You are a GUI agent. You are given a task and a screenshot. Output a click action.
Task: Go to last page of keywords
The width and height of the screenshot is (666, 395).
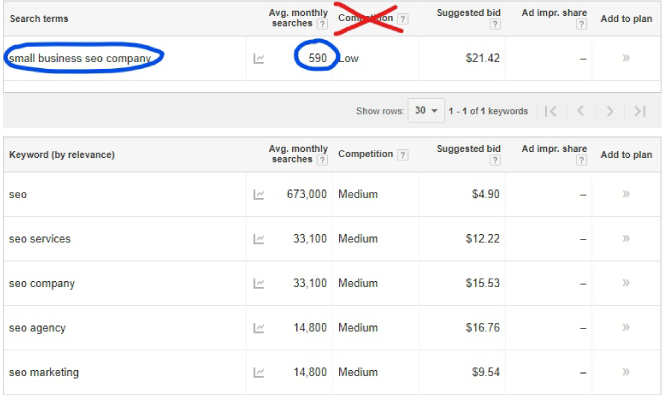640,111
